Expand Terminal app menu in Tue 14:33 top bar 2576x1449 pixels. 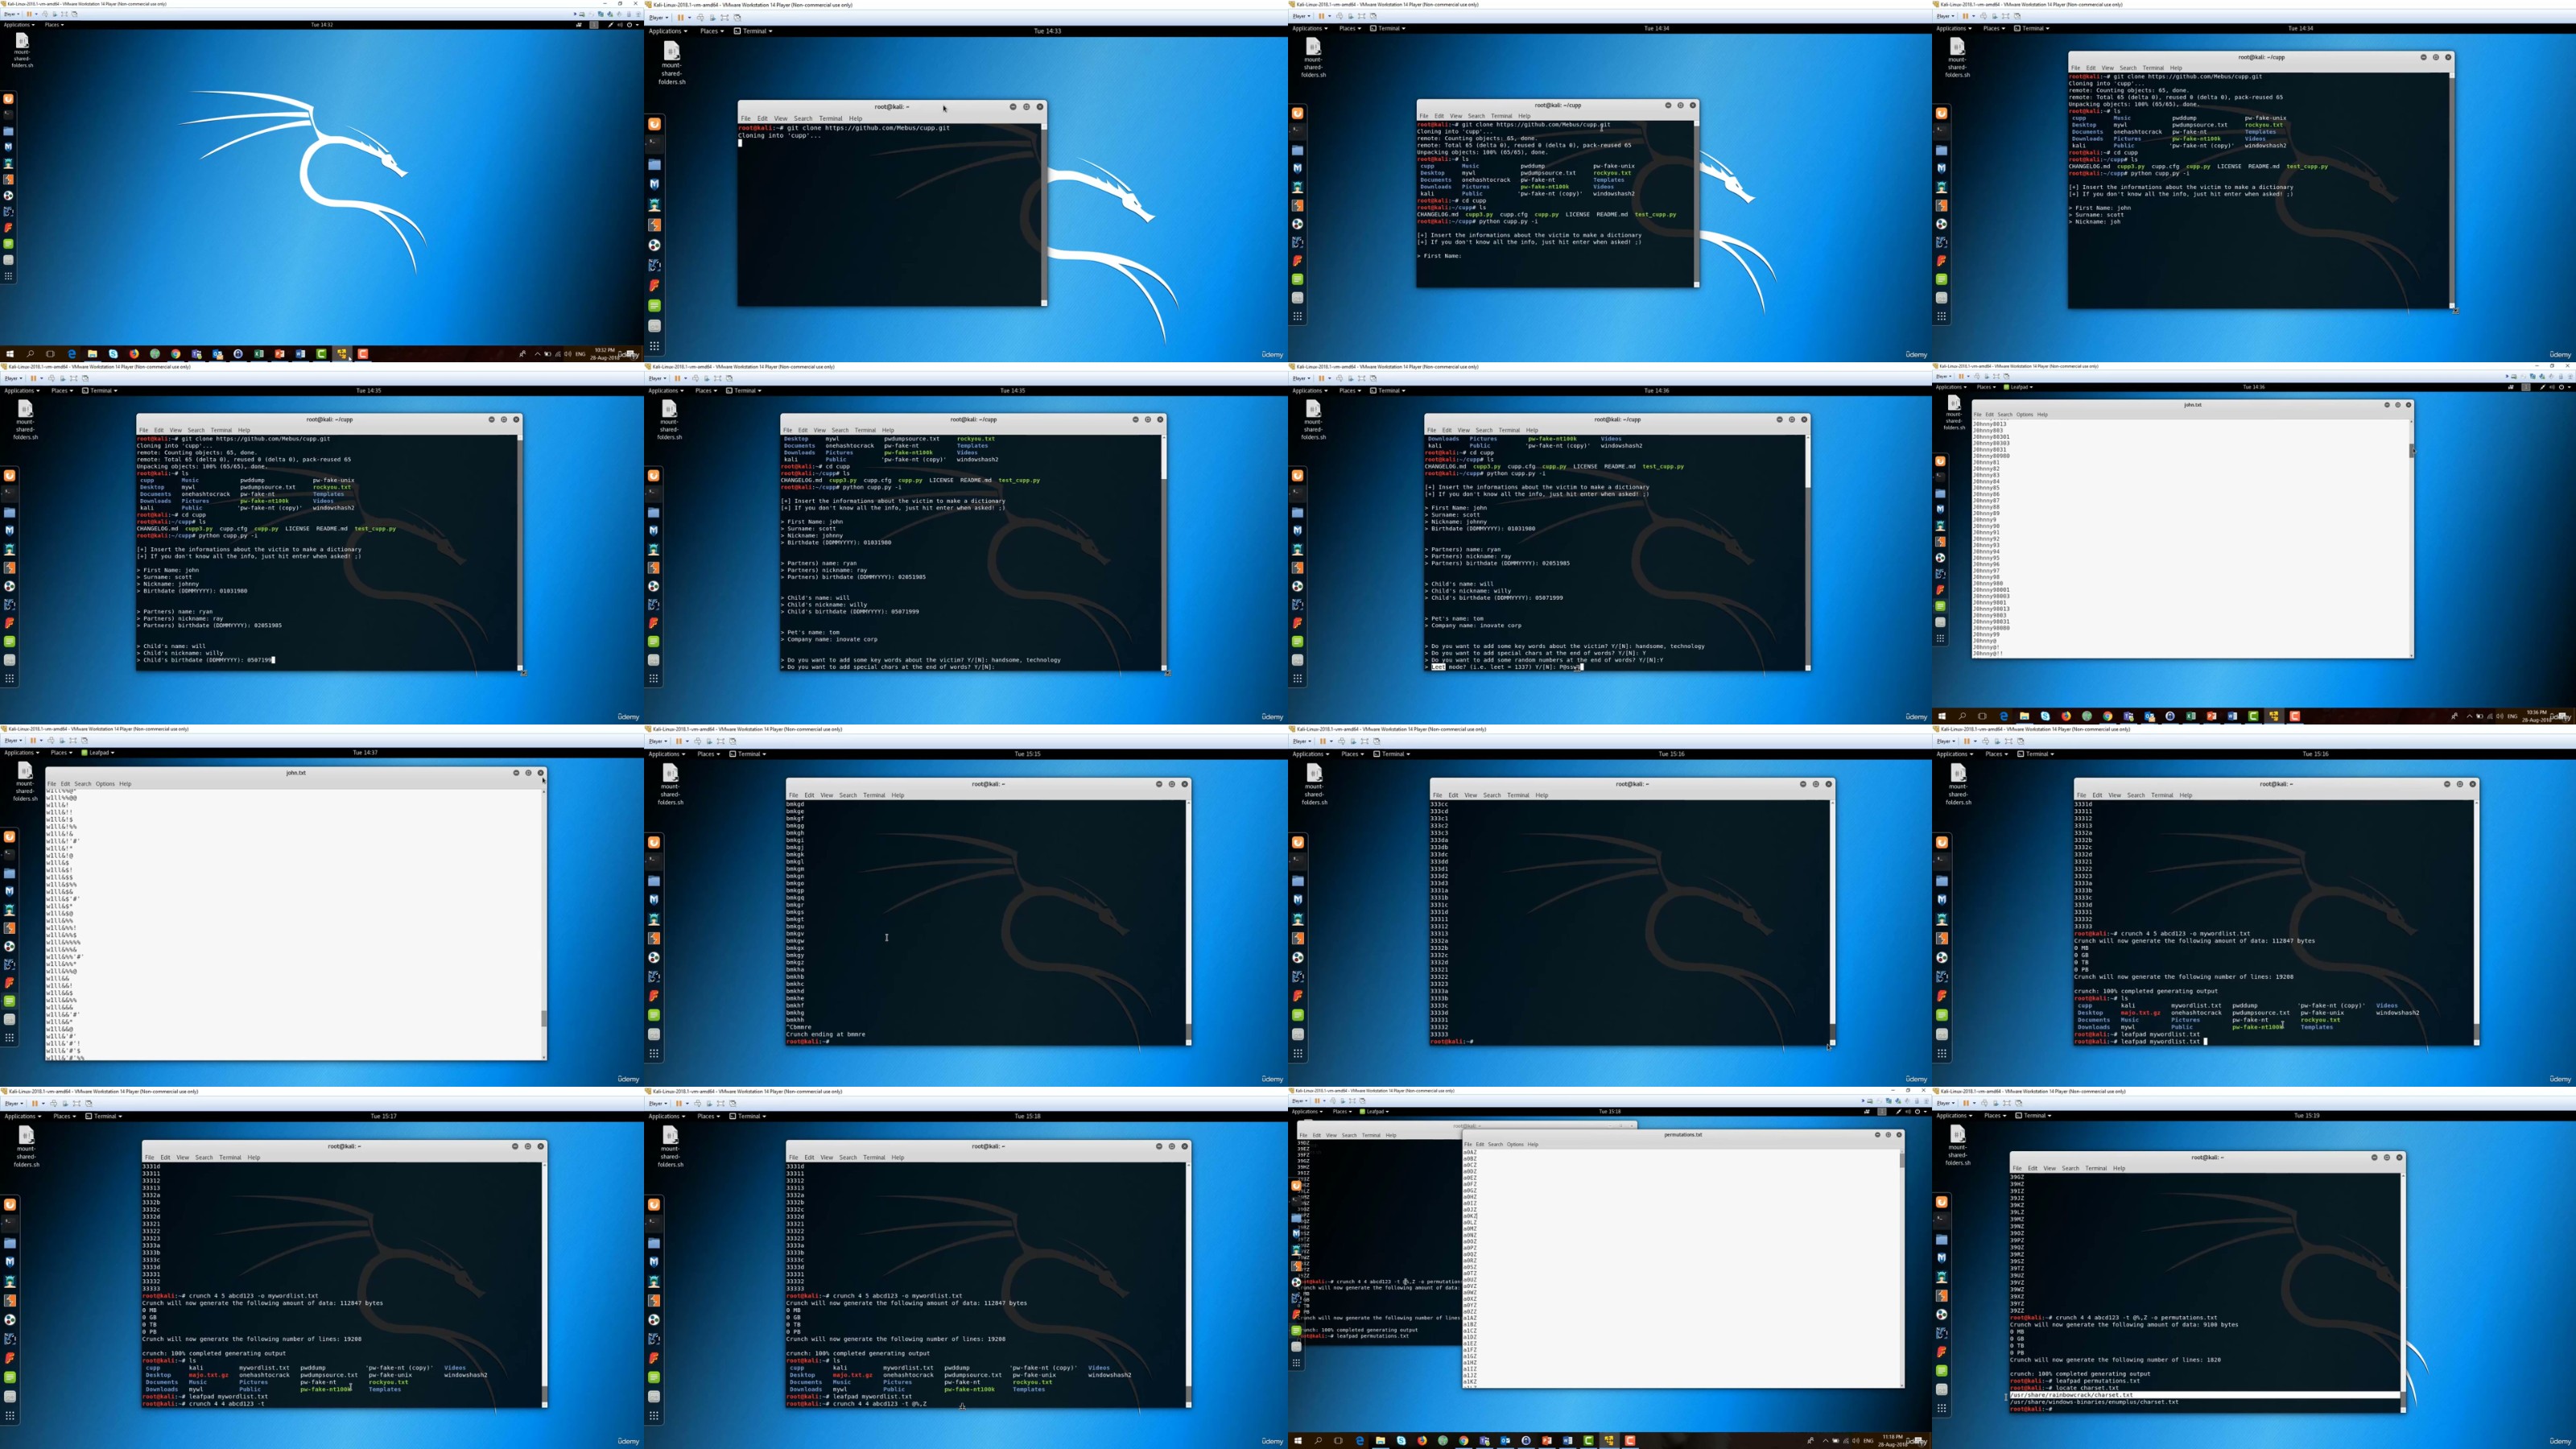[754, 31]
